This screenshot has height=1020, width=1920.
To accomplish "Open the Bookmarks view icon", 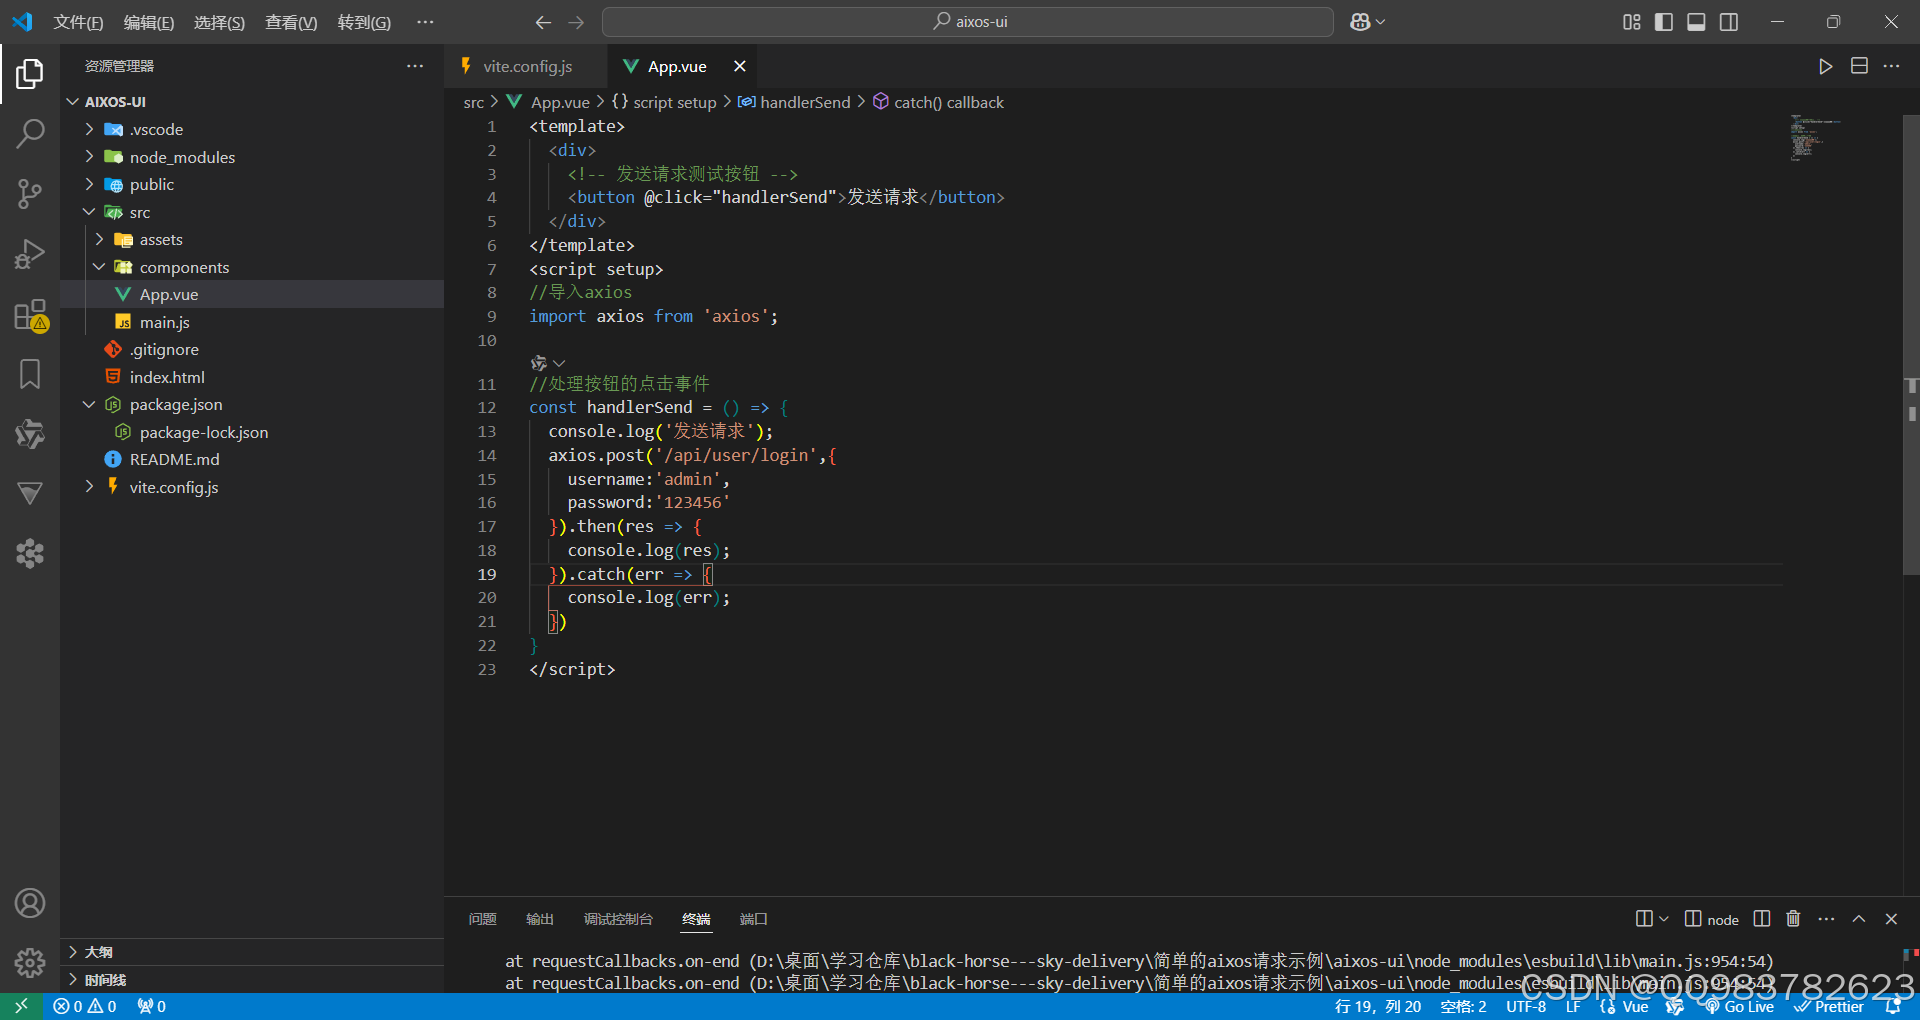I will [30, 375].
